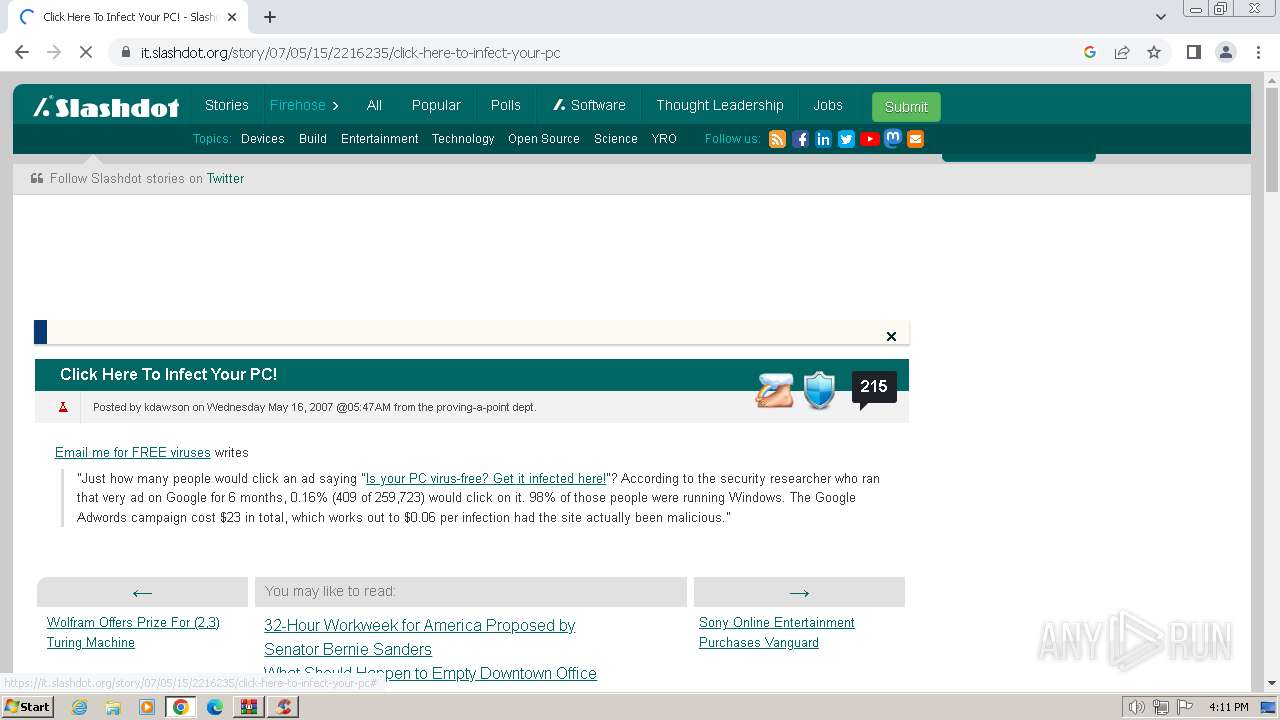Image resolution: width=1280 pixels, height=720 pixels.
Task: Open the All section
Action: [374, 105]
